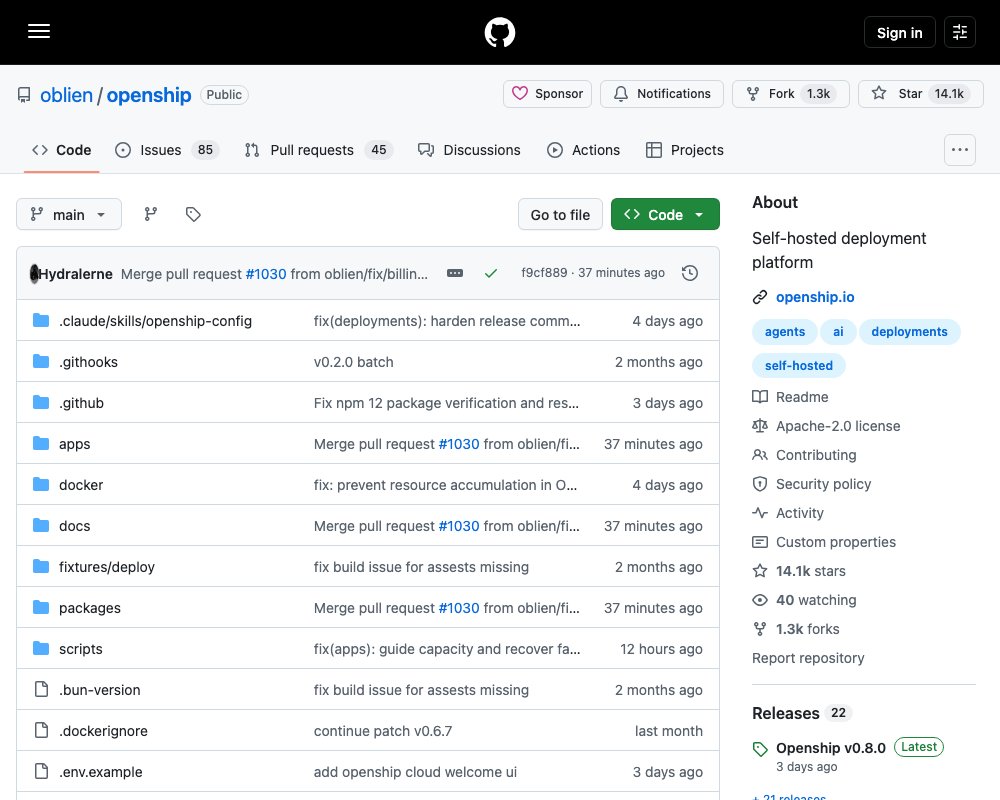Open the Notifications bell button
The height and width of the screenshot is (800, 1000).
pos(661,94)
